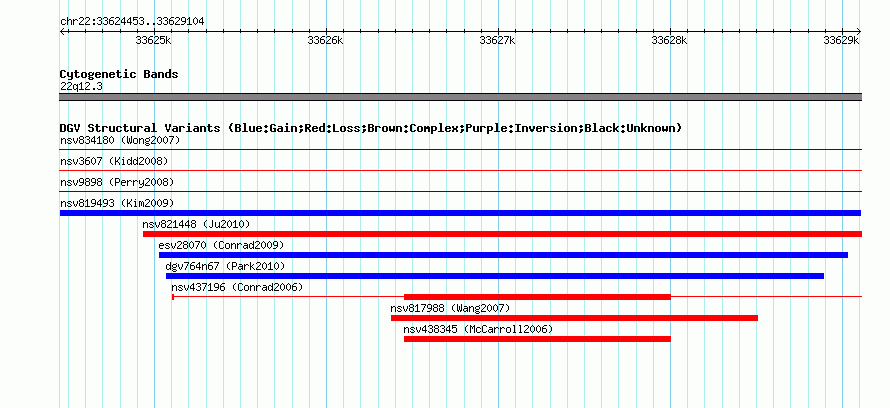Click the ruler's left arrow end
The width and height of the screenshot is (890, 408).
coord(62,31)
